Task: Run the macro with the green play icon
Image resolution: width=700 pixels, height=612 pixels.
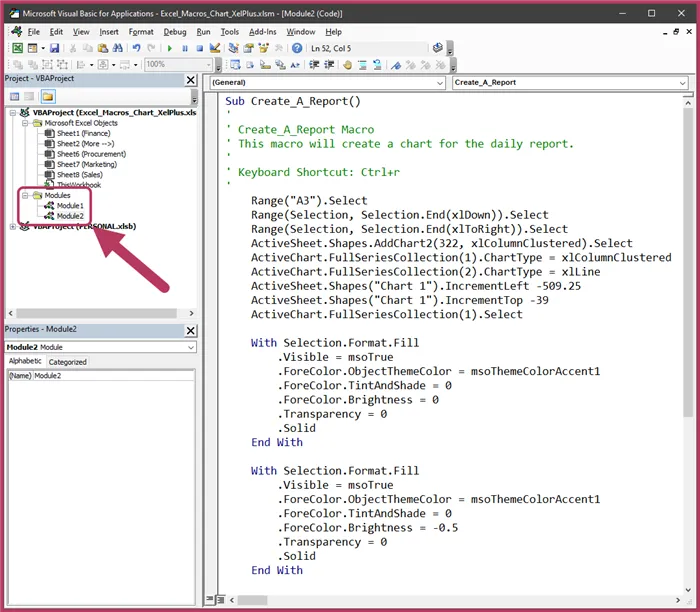Action: [x=170, y=48]
